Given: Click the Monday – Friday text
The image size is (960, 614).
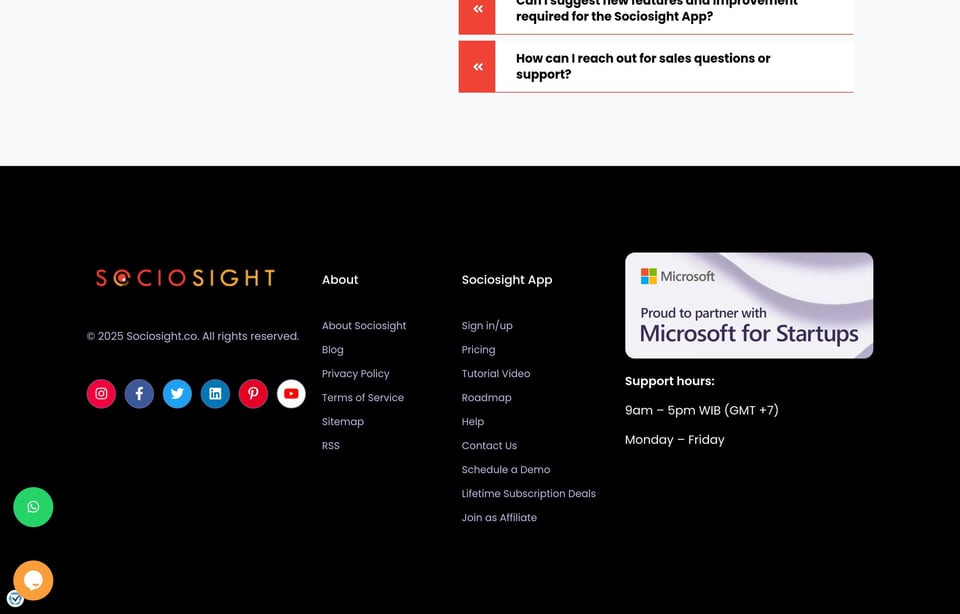Looking at the screenshot, I should click(674, 440).
